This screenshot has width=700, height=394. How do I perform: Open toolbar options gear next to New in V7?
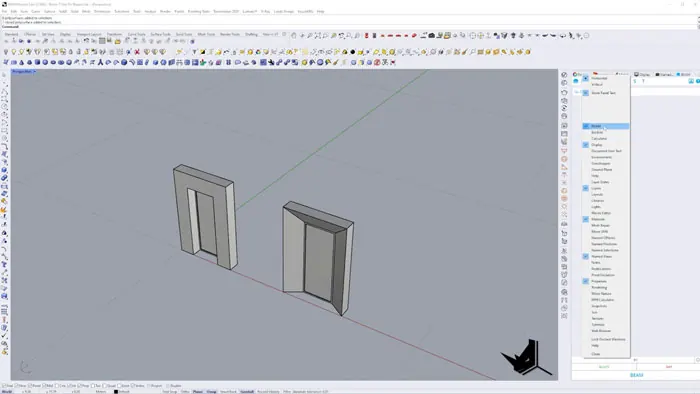click(x=284, y=34)
